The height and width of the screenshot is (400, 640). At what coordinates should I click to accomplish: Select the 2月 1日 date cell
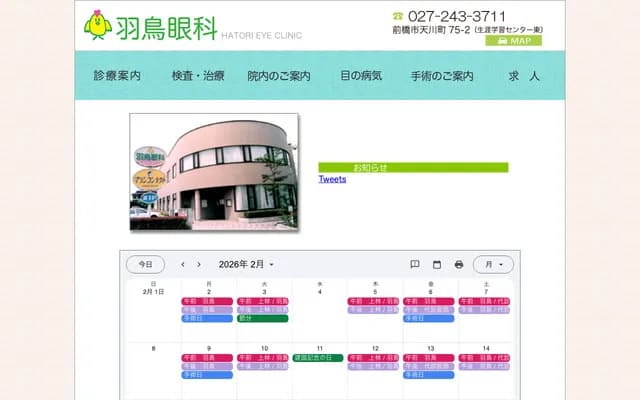[153, 292]
